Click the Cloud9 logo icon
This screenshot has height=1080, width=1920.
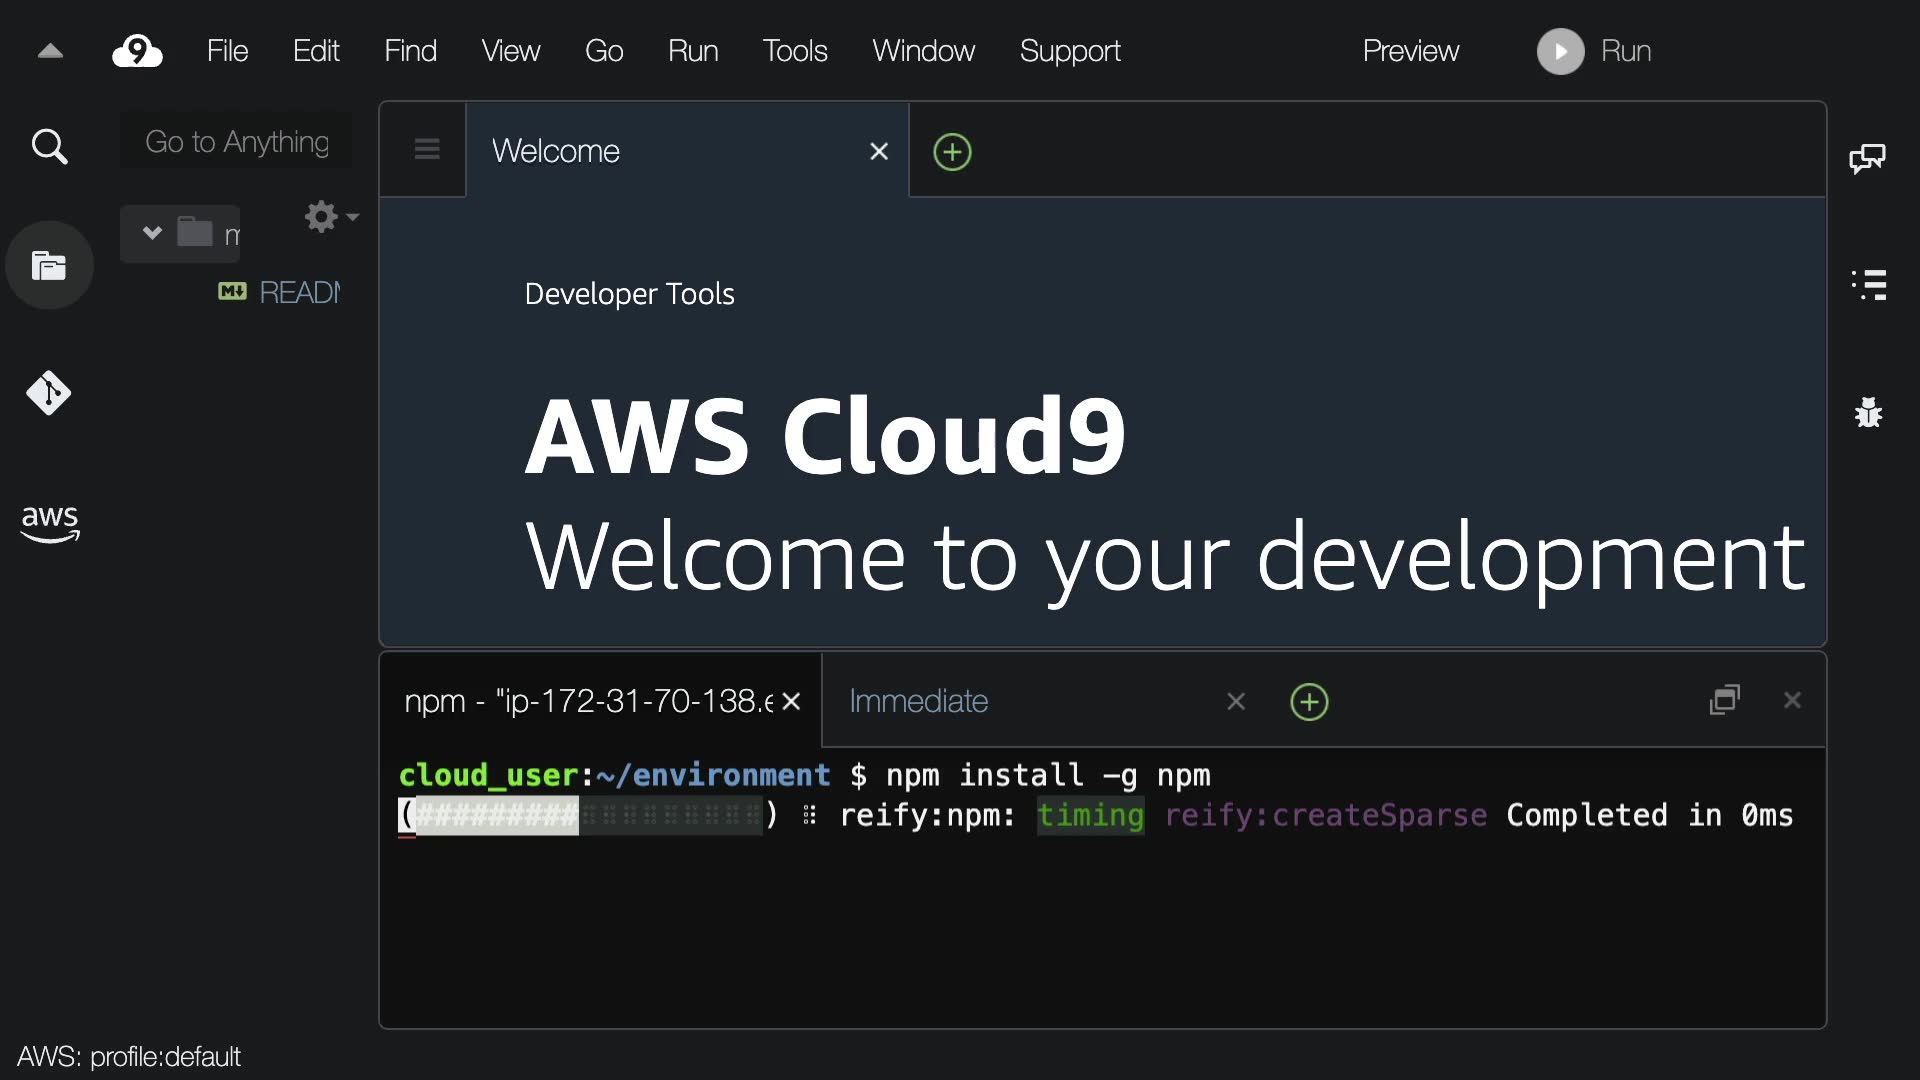point(137,51)
